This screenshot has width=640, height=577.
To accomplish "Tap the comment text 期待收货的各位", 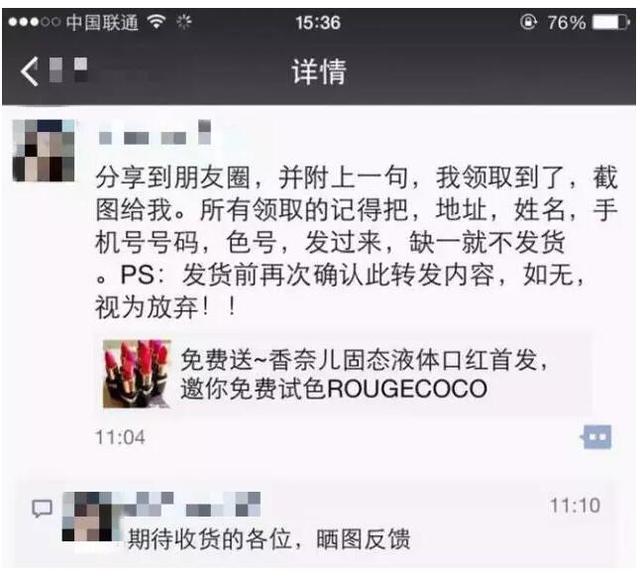I will click(x=210, y=539).
